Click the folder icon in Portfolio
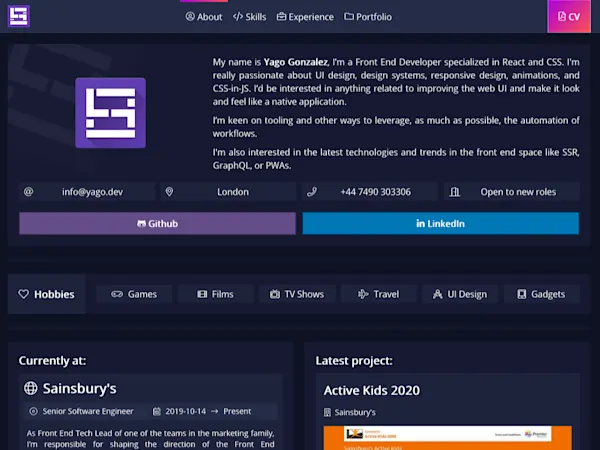Viewport: 600px width, 450px height. tap(349, 16)
